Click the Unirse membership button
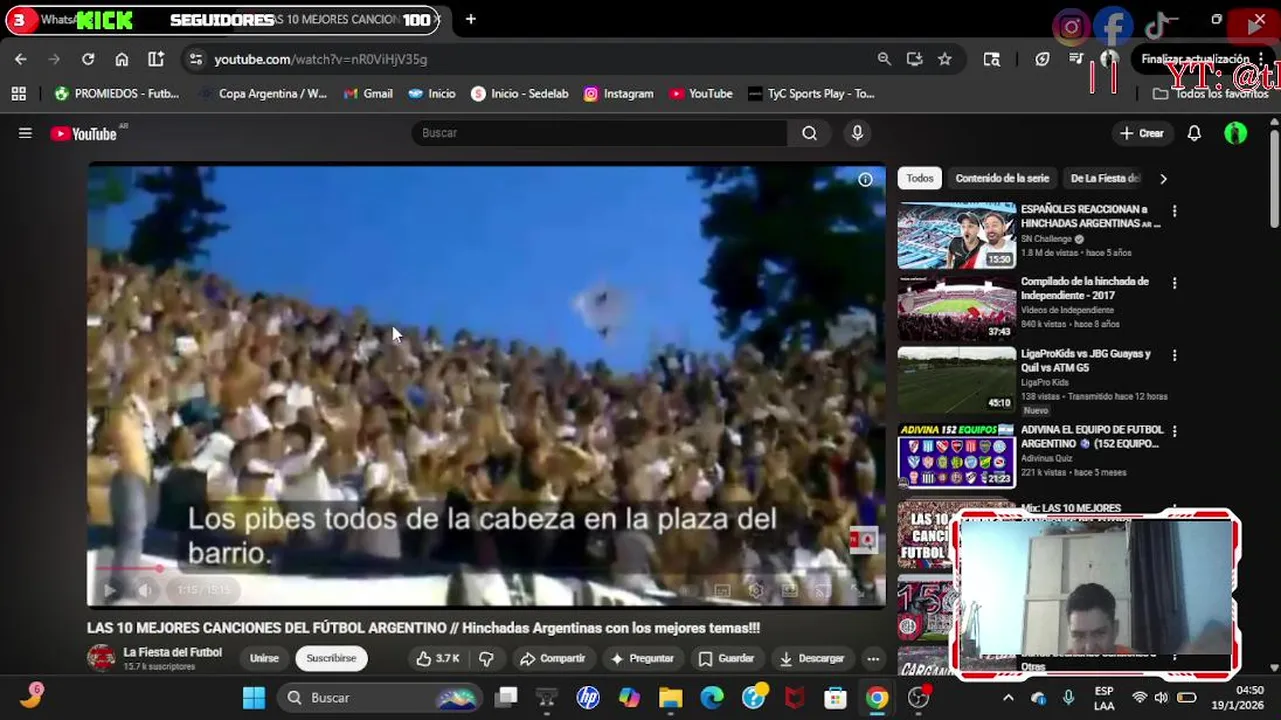This screenshot has width=1281, height=720. coord(264,658)
